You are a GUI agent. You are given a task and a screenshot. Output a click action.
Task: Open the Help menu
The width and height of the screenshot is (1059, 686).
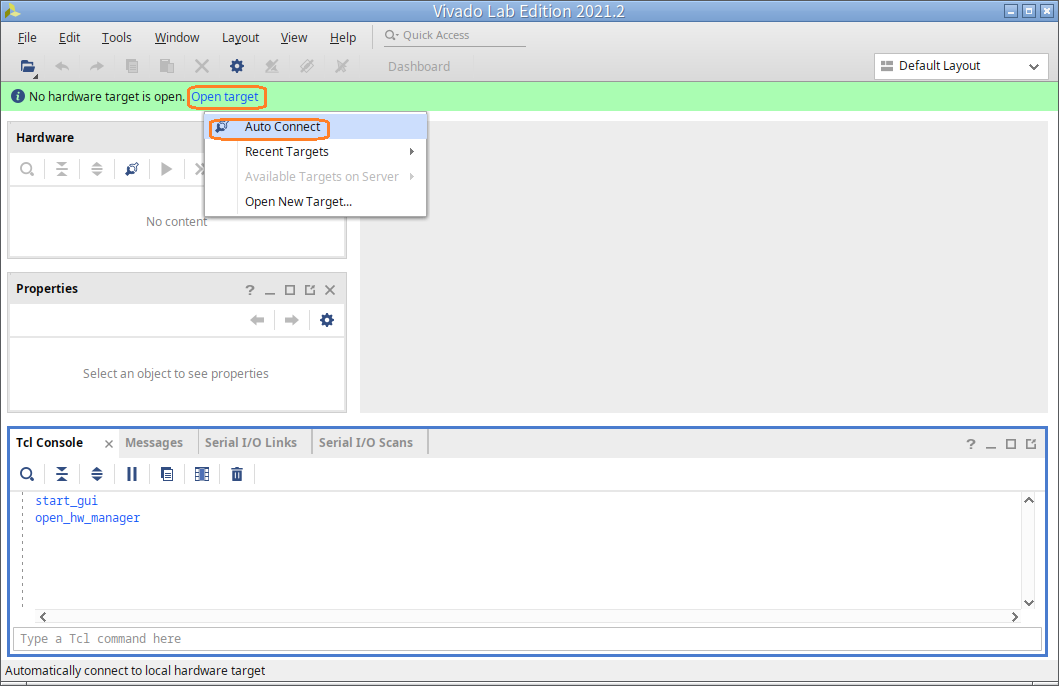pos(342,38)
